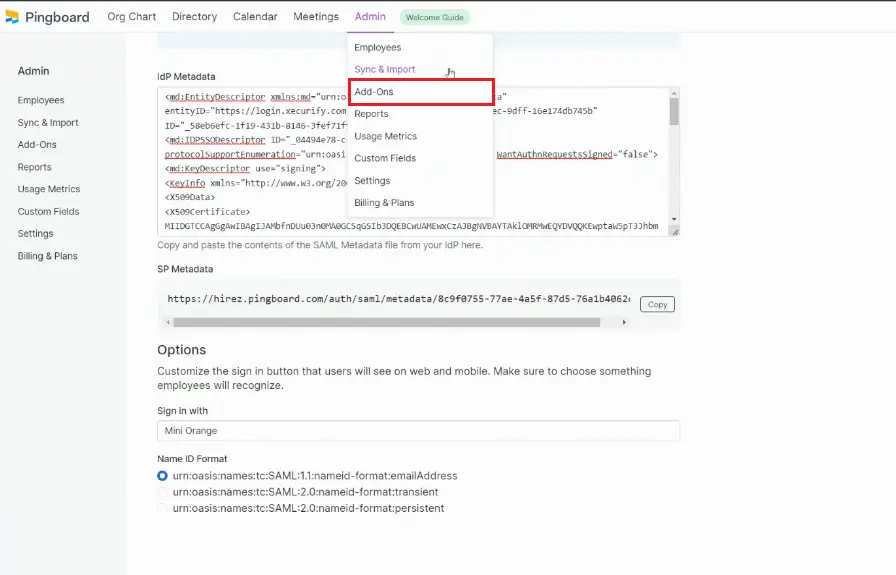896x575 pixels.
Task: Click the IdP Metadata vertical scrollbar thumb
Action: coord(674,111)
